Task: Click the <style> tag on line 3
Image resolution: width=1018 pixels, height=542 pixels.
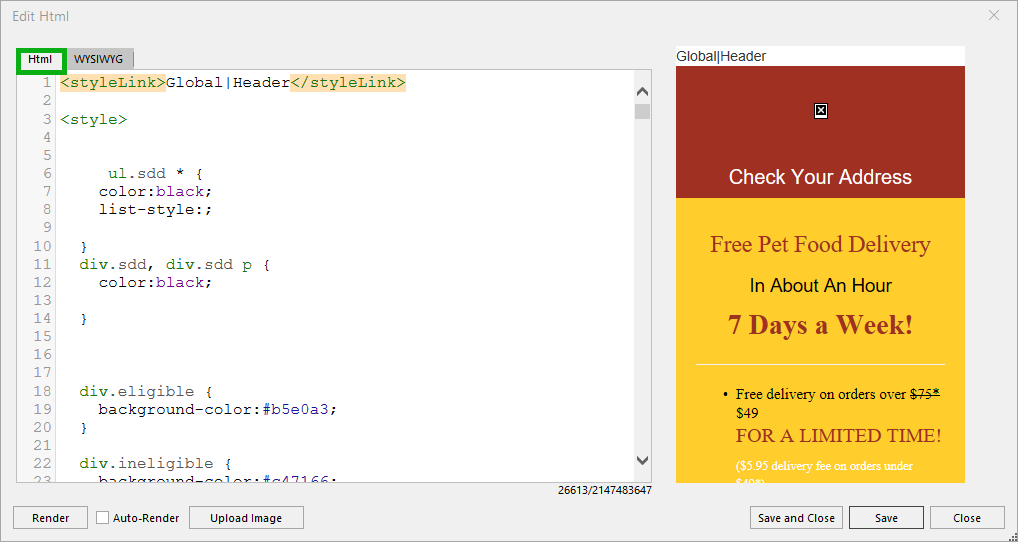Action: [94, 119]
